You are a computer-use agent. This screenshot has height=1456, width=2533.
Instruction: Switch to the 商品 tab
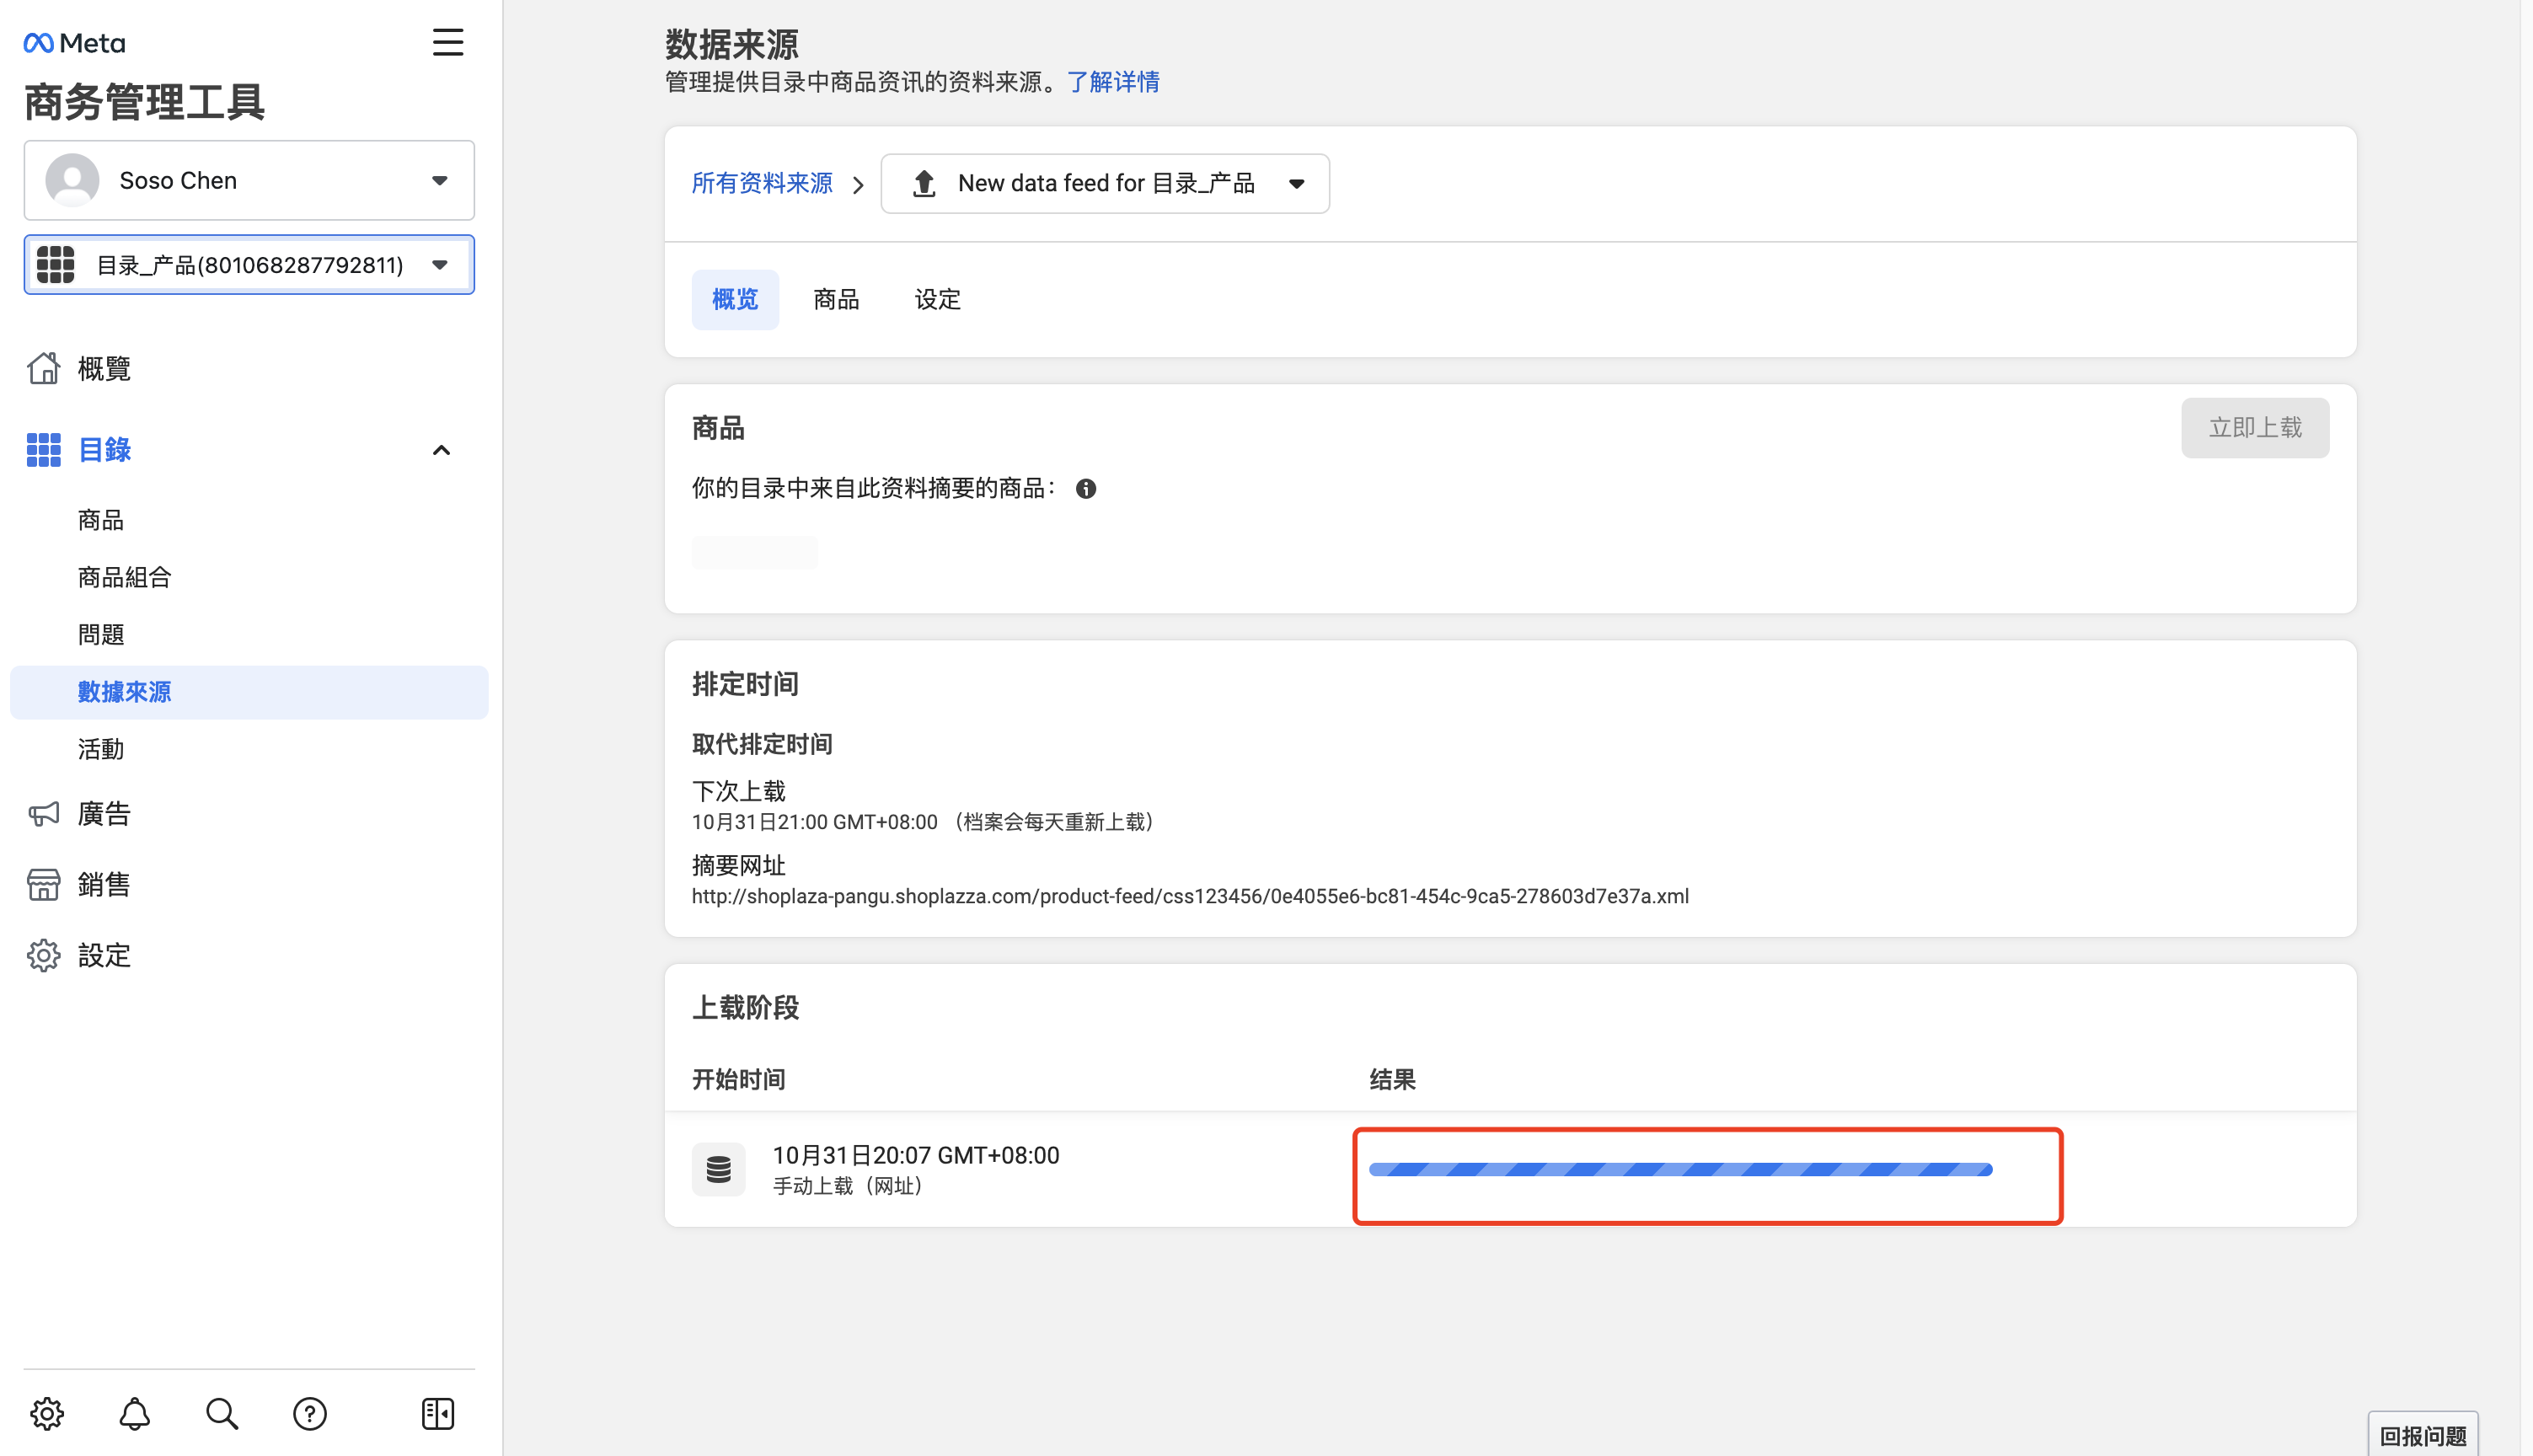click(836, 299)
